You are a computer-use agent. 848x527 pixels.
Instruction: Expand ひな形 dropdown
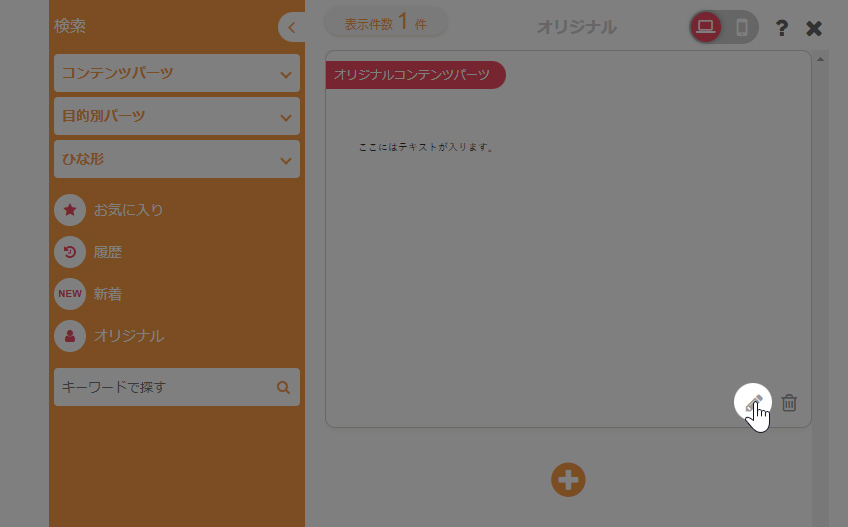pos(177,159)
